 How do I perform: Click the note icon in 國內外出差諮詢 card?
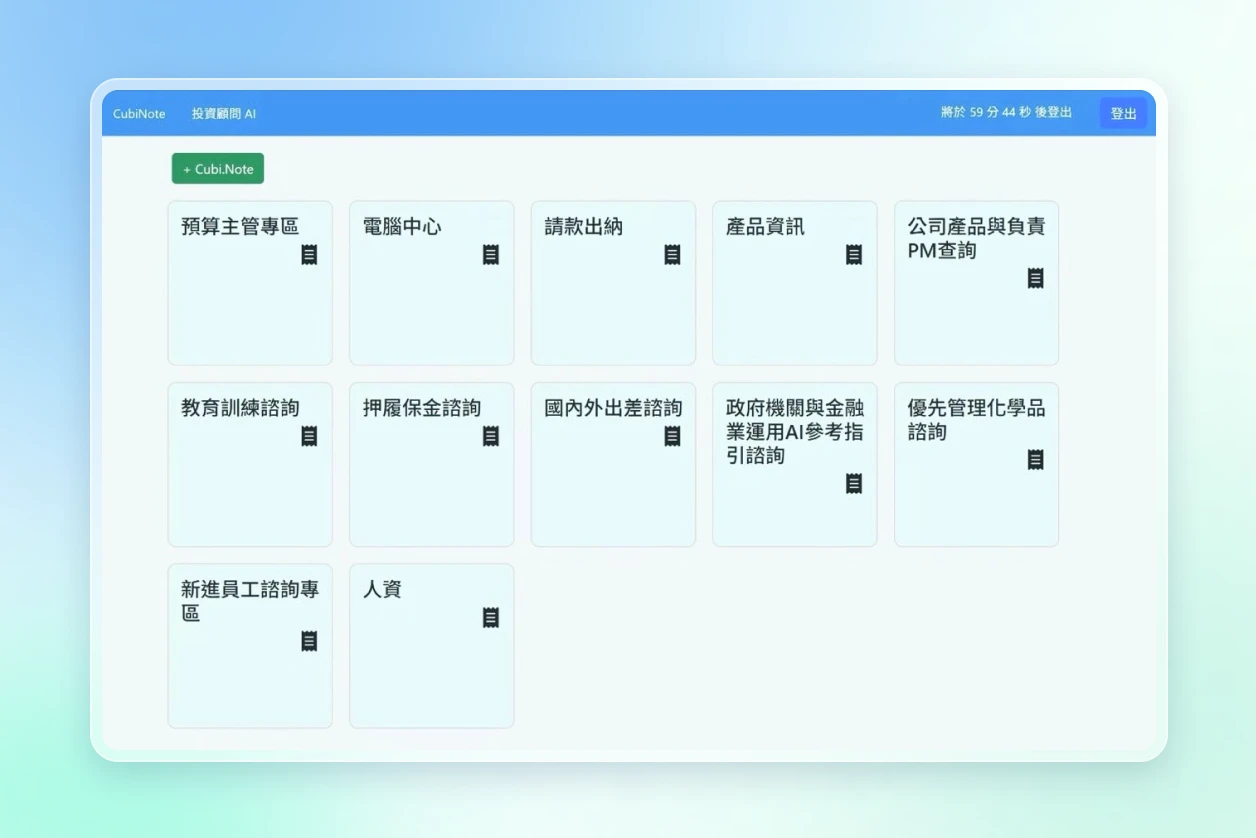[672, 436]
